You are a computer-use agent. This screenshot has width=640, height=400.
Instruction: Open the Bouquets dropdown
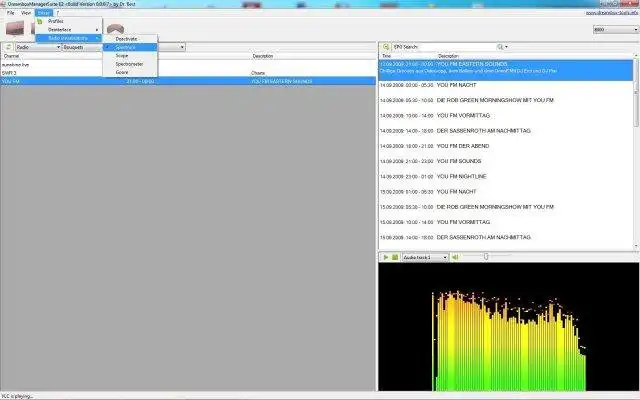(x=82, y=47)
